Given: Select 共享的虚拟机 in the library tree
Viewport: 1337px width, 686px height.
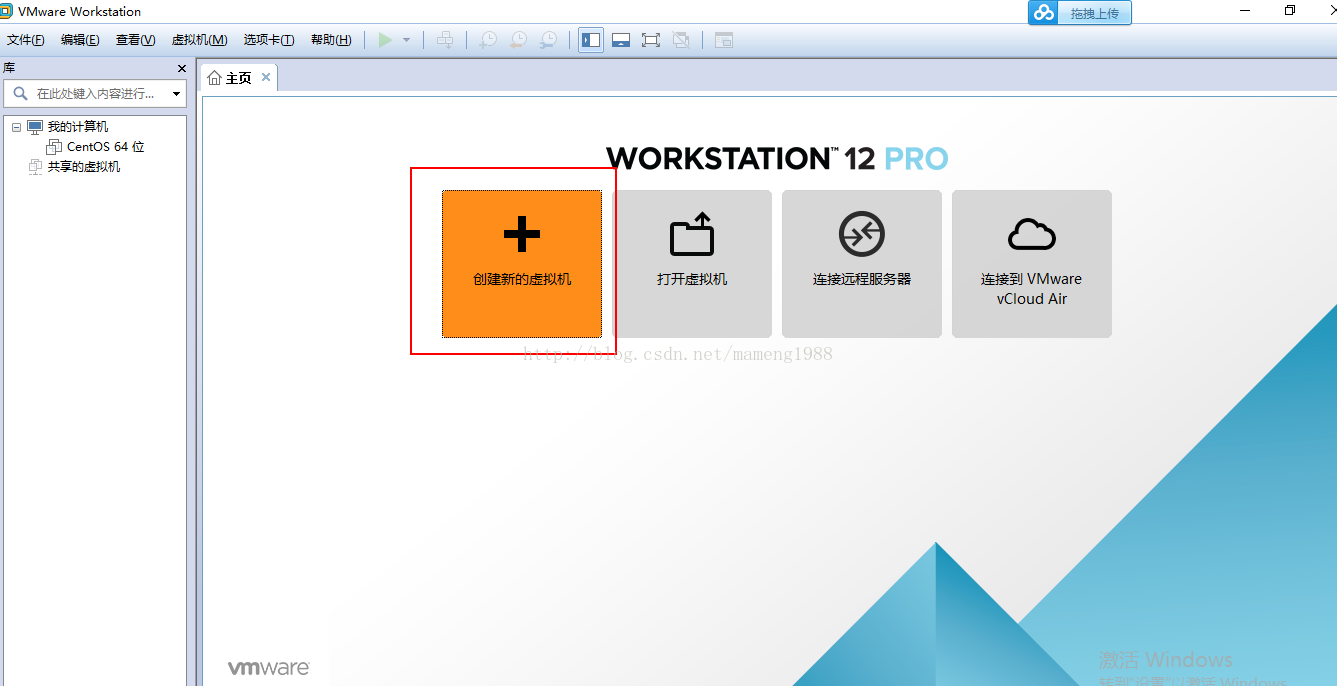Looking at the screenshot, I should tap(84, 167).
